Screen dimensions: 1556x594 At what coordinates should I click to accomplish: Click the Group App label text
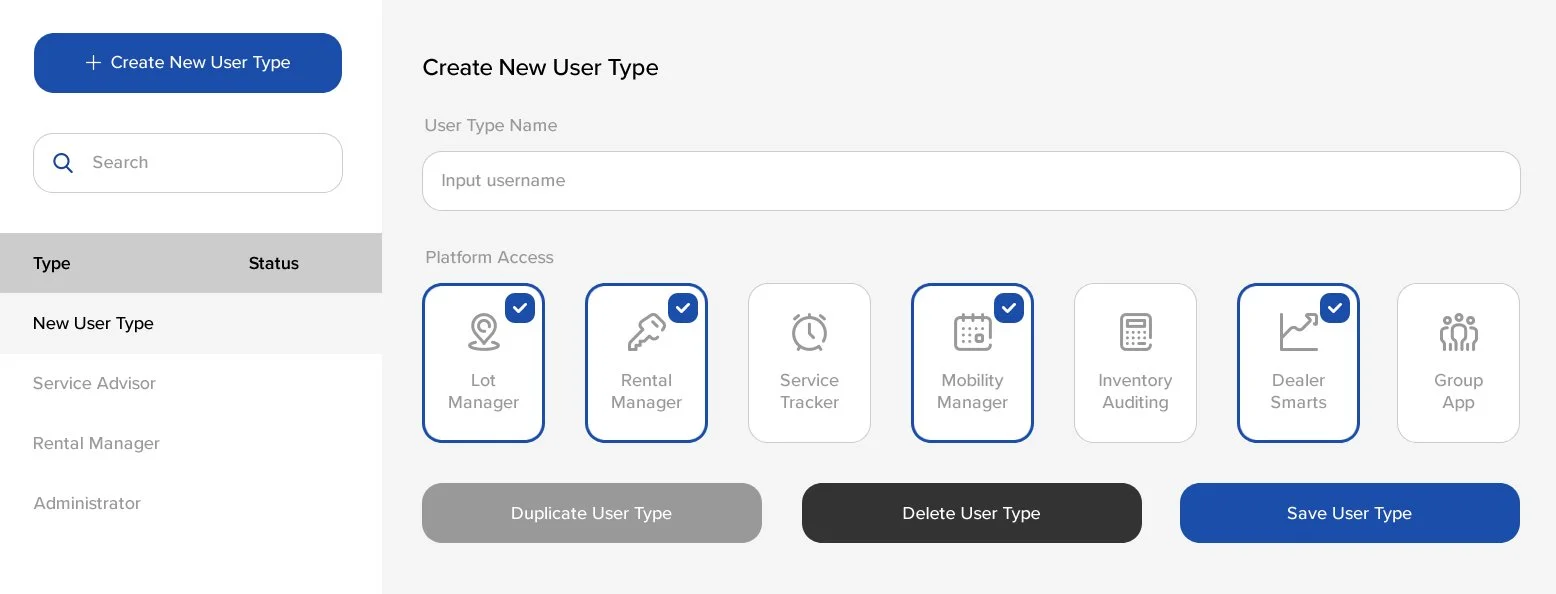(x=1458, y=391)
